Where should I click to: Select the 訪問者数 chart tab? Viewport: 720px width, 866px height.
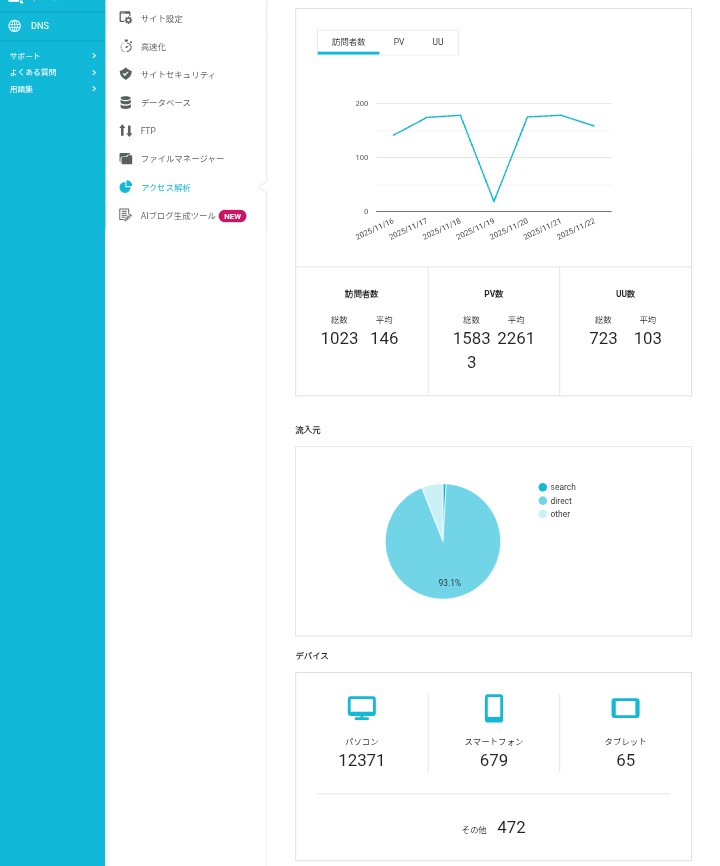[x=348, y=42]
